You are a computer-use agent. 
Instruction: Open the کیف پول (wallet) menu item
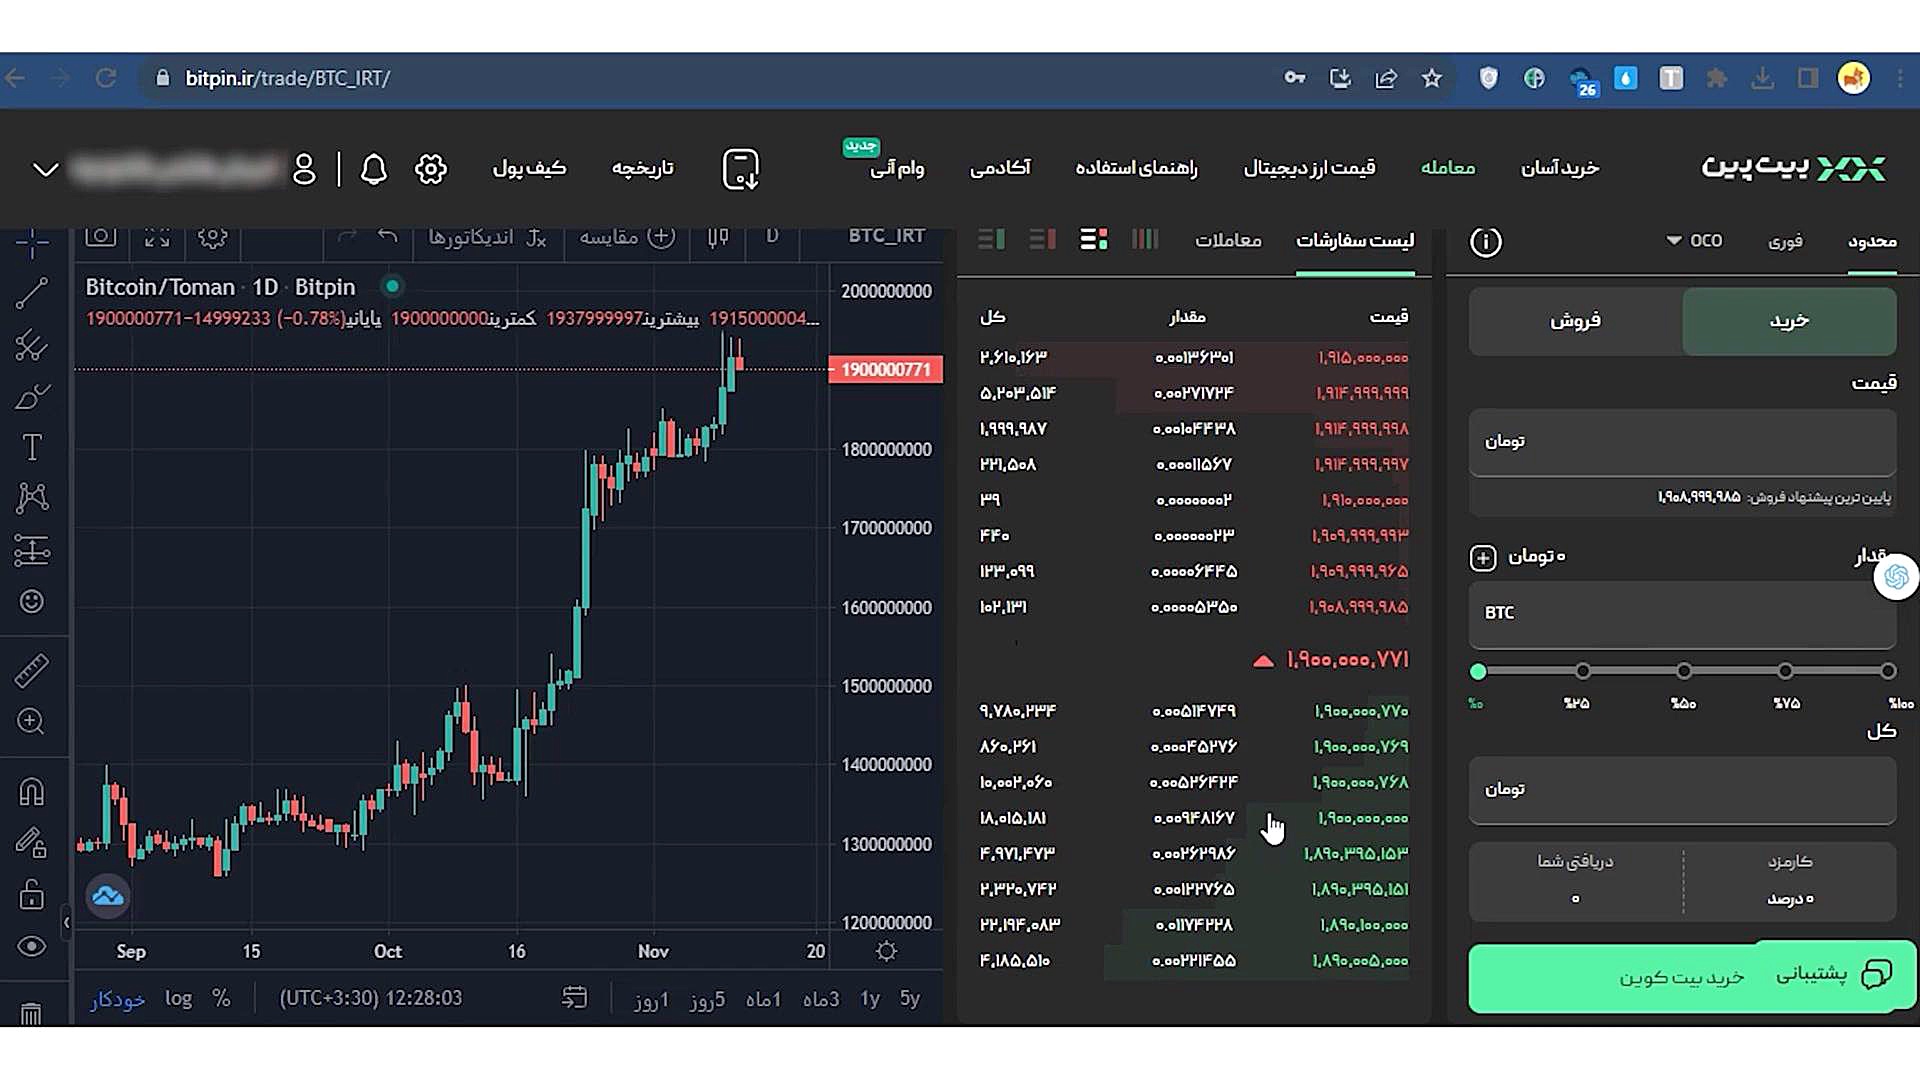click(x=529, y=168)
